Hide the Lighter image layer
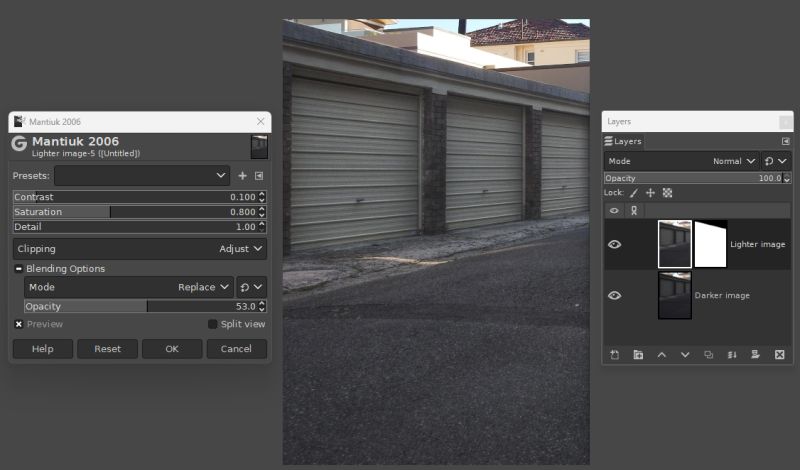800x470 pixels. tap(614, 244)
